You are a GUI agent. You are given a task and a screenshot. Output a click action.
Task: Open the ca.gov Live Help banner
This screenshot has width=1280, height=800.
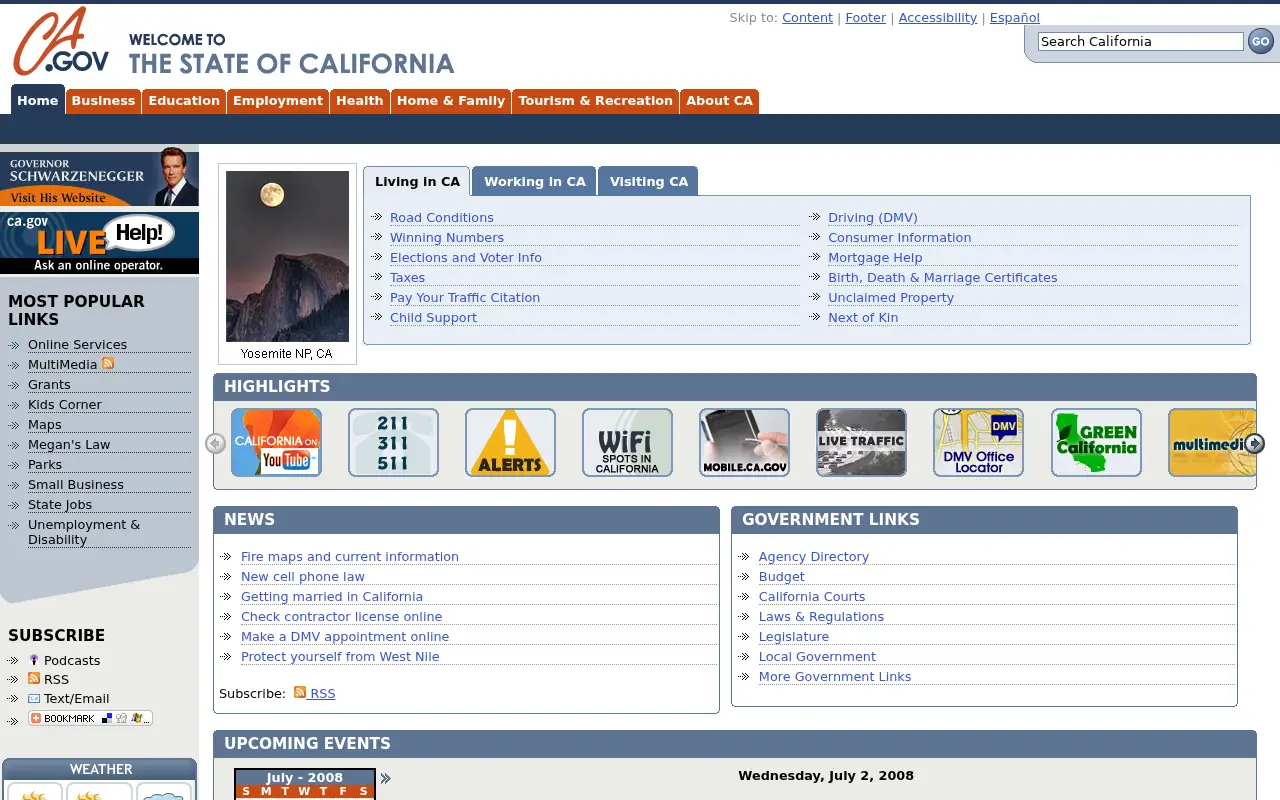99,243
